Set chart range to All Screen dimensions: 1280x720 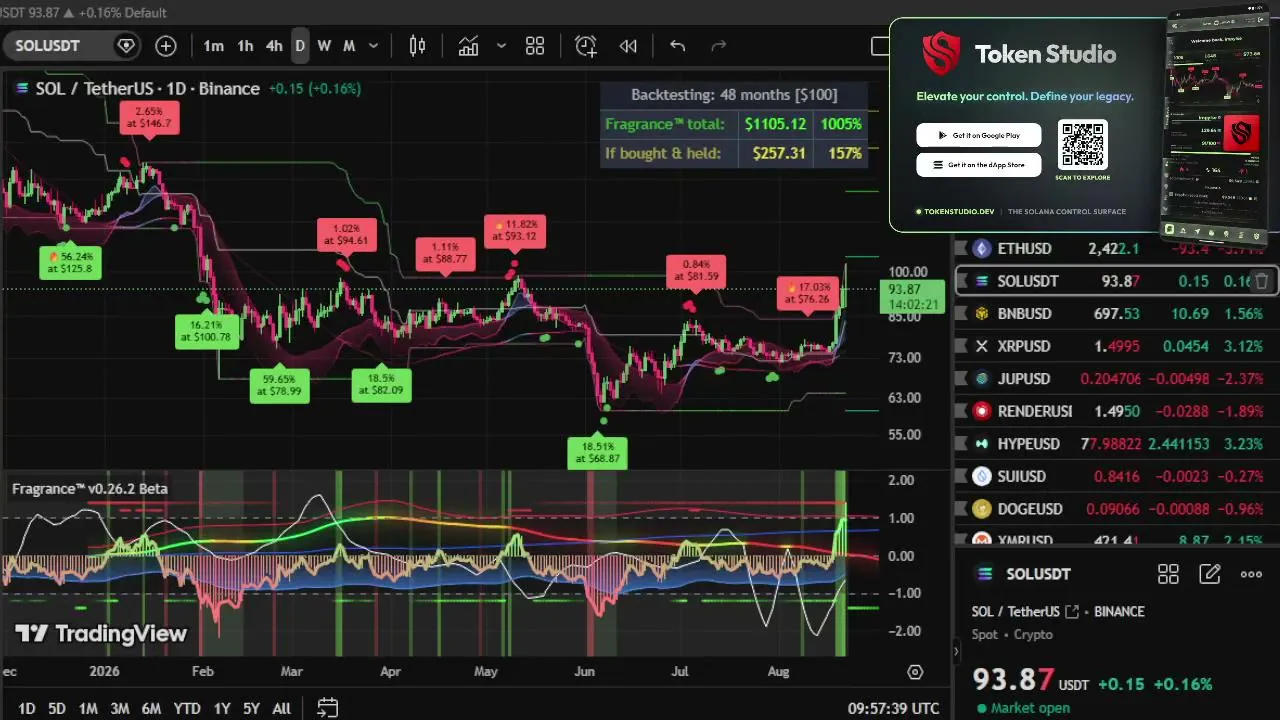(282, 708)
